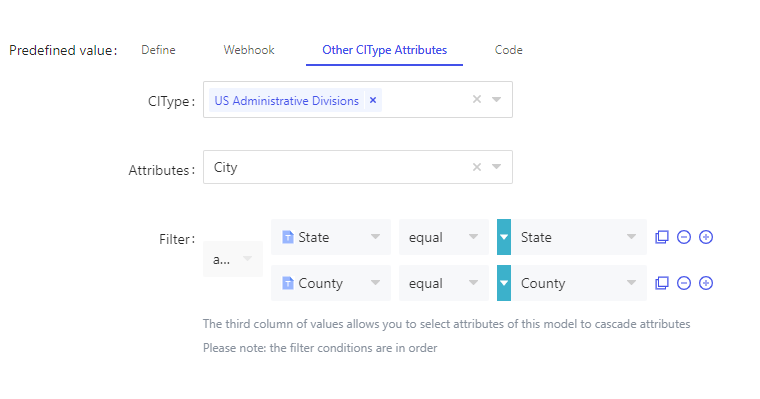Open State value attribute dropdown
Viewport: 760px width, 399px height.
point(579,237)
